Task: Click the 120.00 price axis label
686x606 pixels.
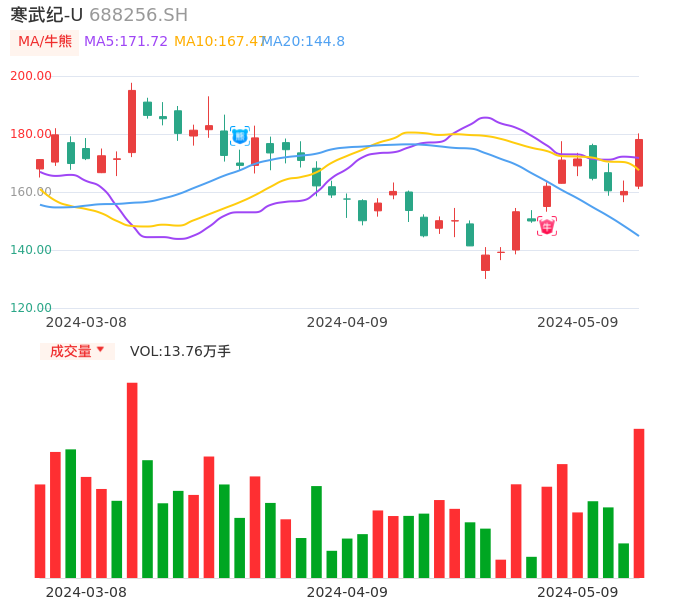Action: [x=31, y=308]
